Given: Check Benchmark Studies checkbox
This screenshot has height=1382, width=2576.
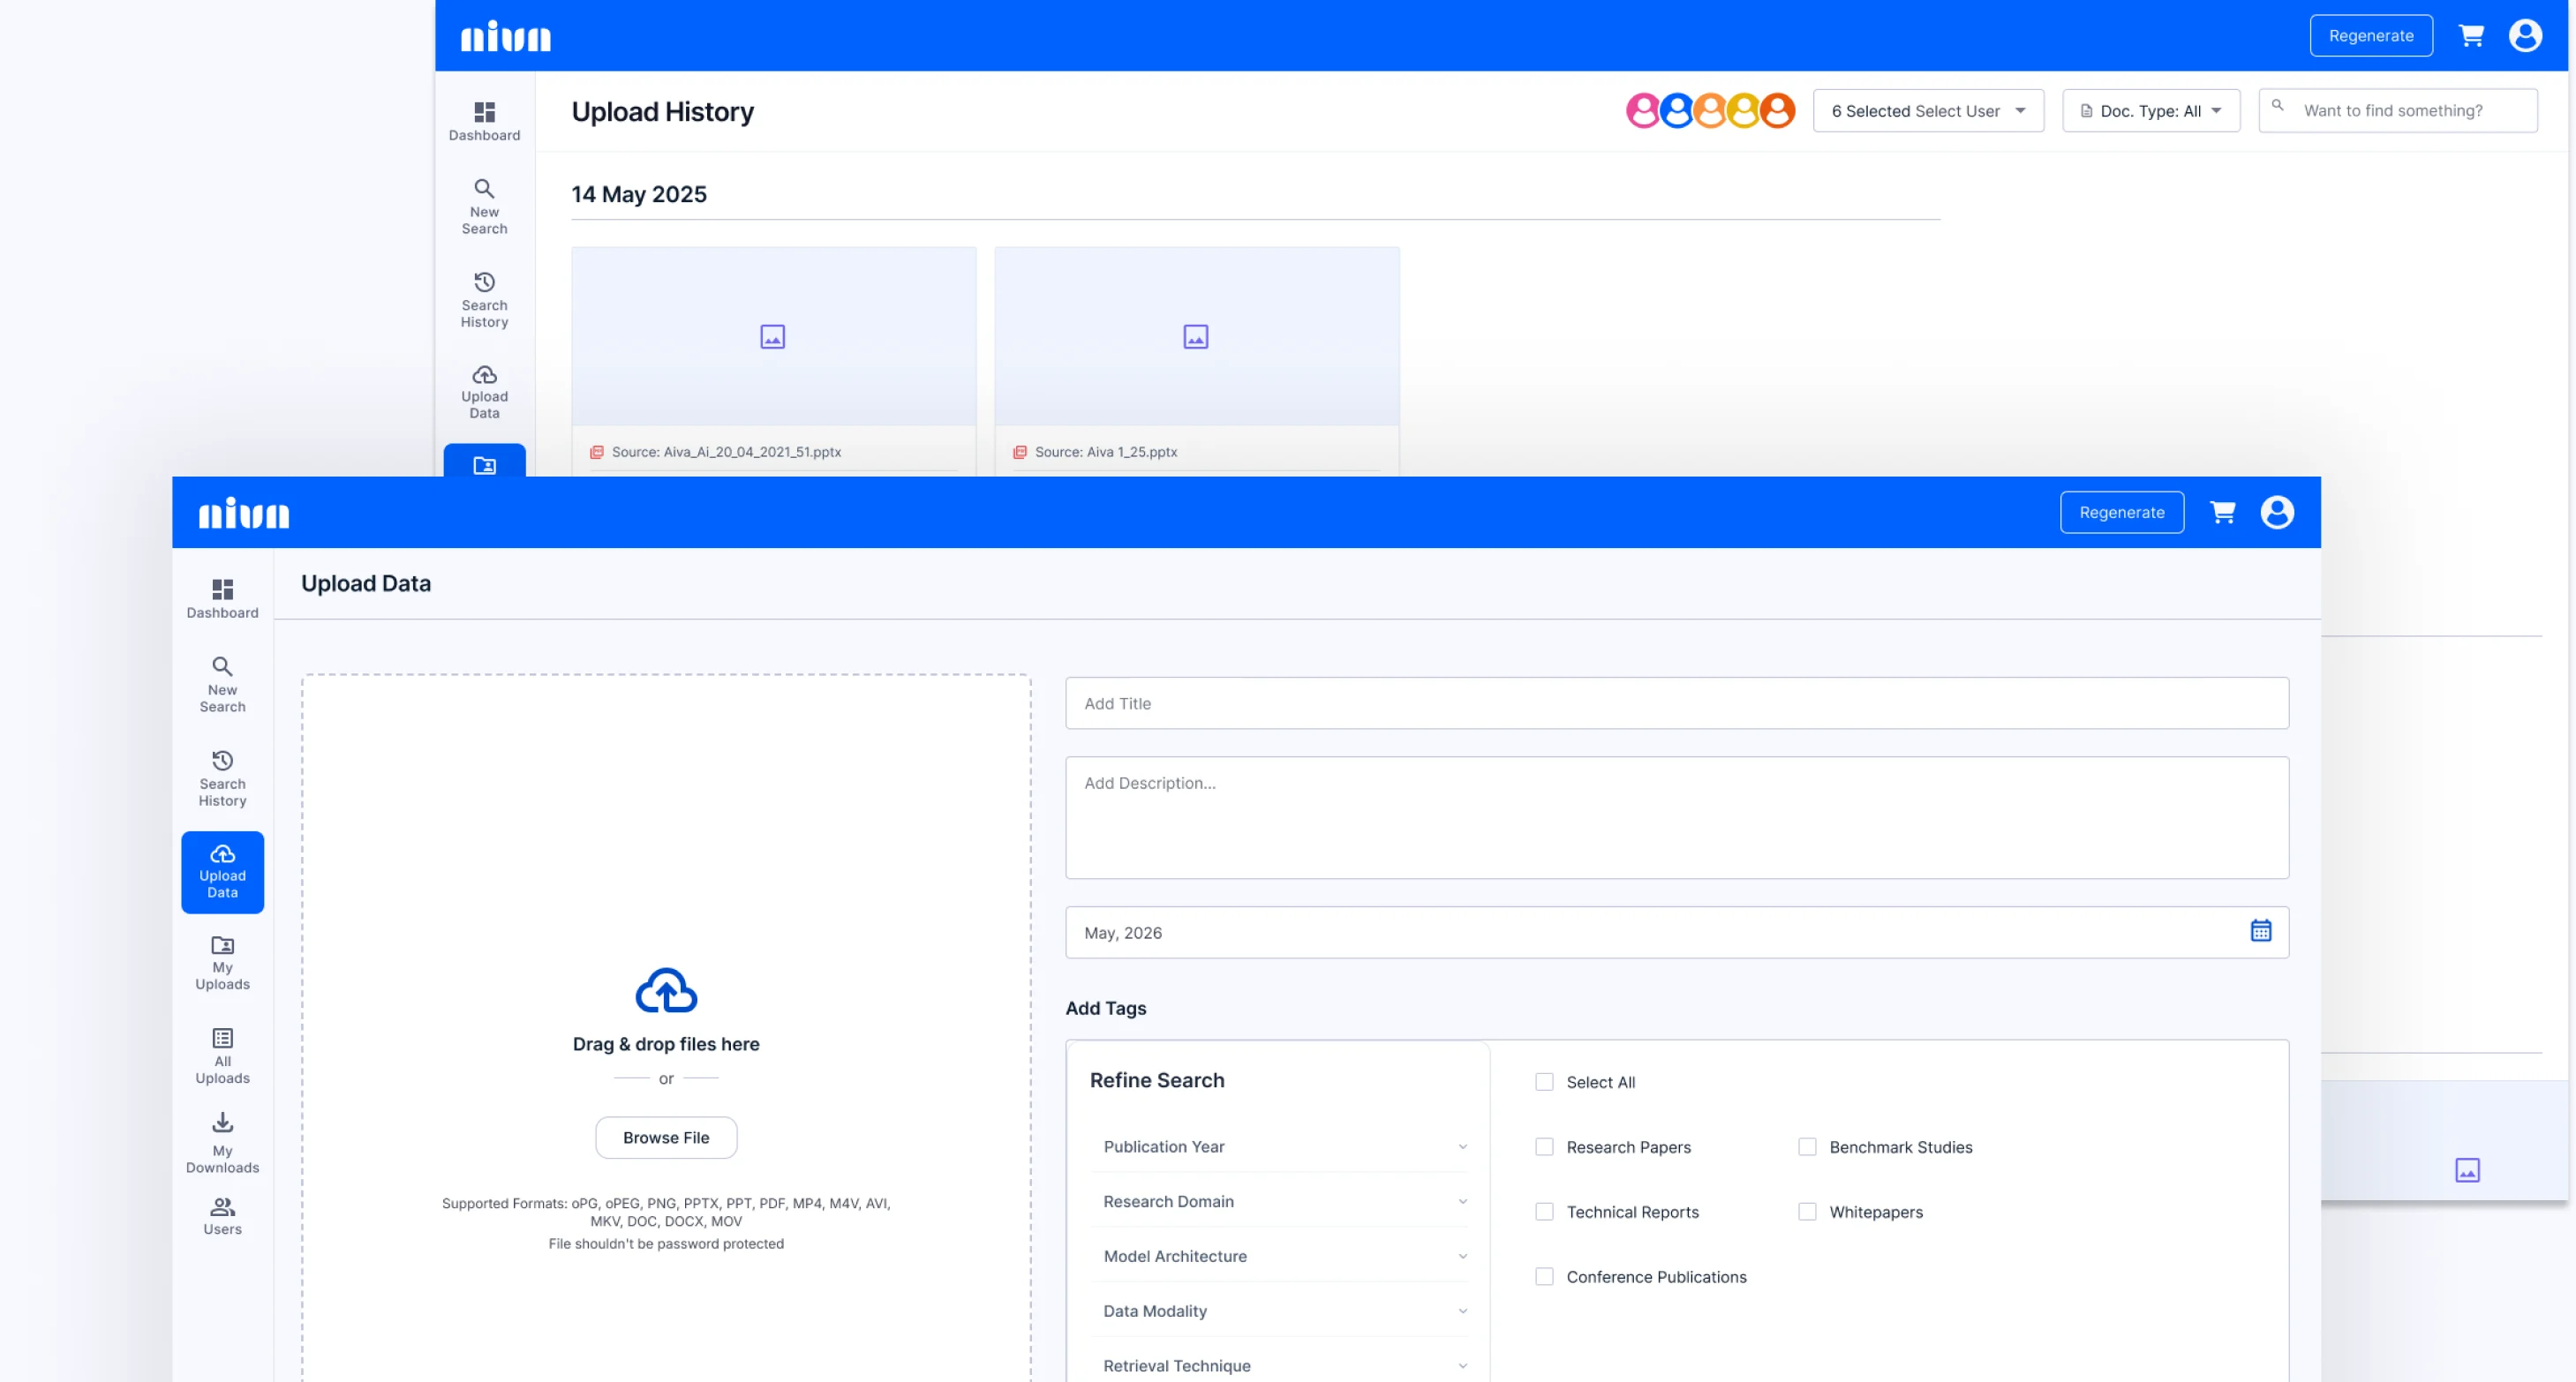Looking at the screenshot, I should click(x=1807, y=1147).
